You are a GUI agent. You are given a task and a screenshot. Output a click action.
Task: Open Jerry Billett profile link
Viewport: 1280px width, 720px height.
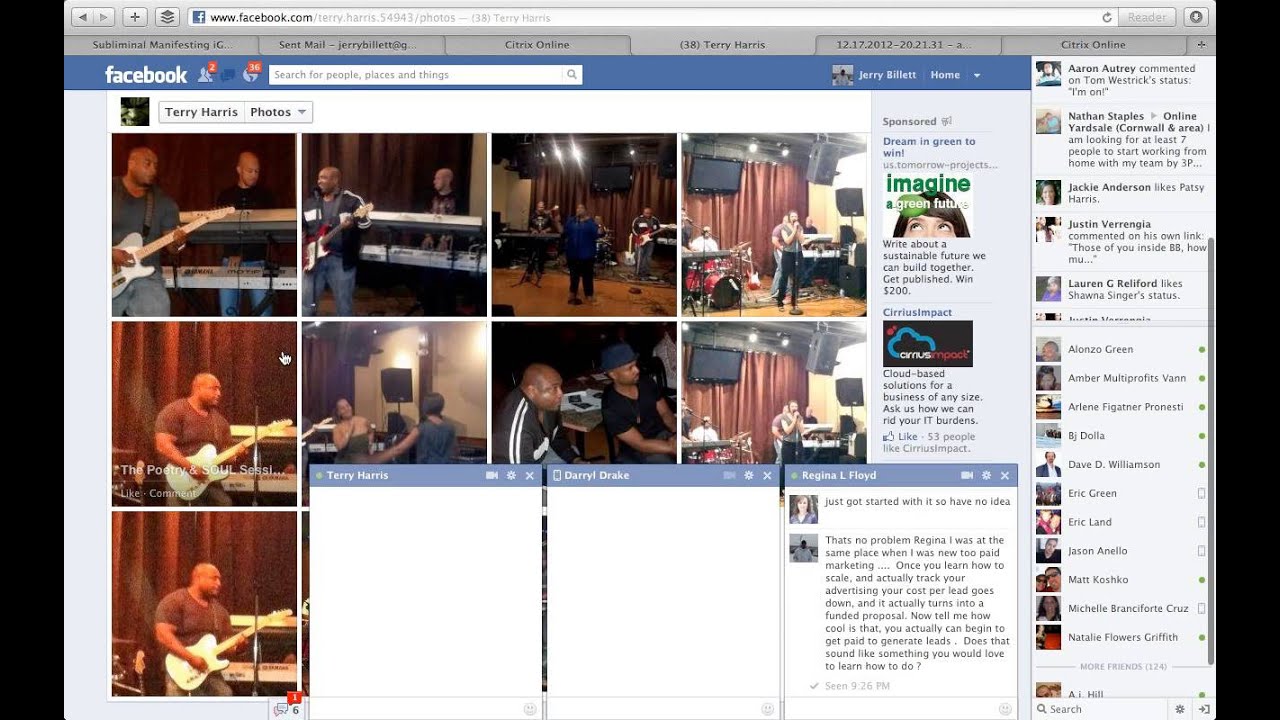(873, 75)
